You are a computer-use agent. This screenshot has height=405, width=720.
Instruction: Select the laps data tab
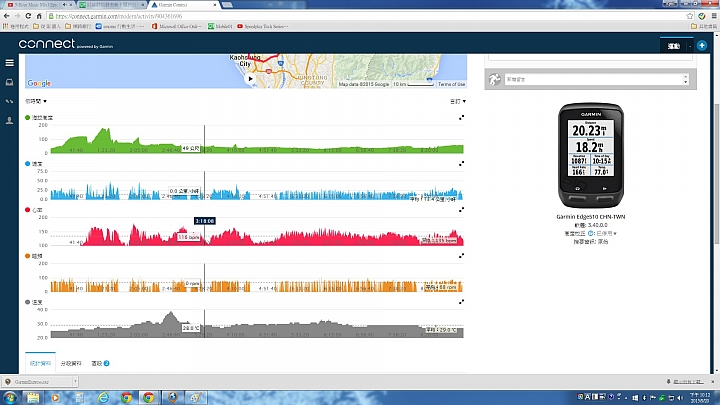click(71, 363)
